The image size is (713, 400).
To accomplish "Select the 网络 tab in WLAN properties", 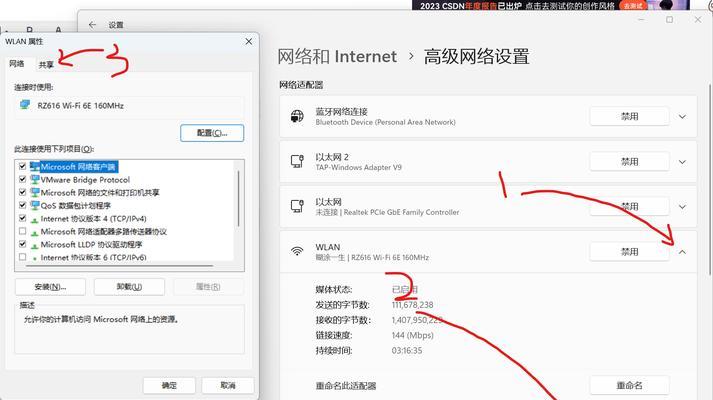I will [x=17, y=64].
